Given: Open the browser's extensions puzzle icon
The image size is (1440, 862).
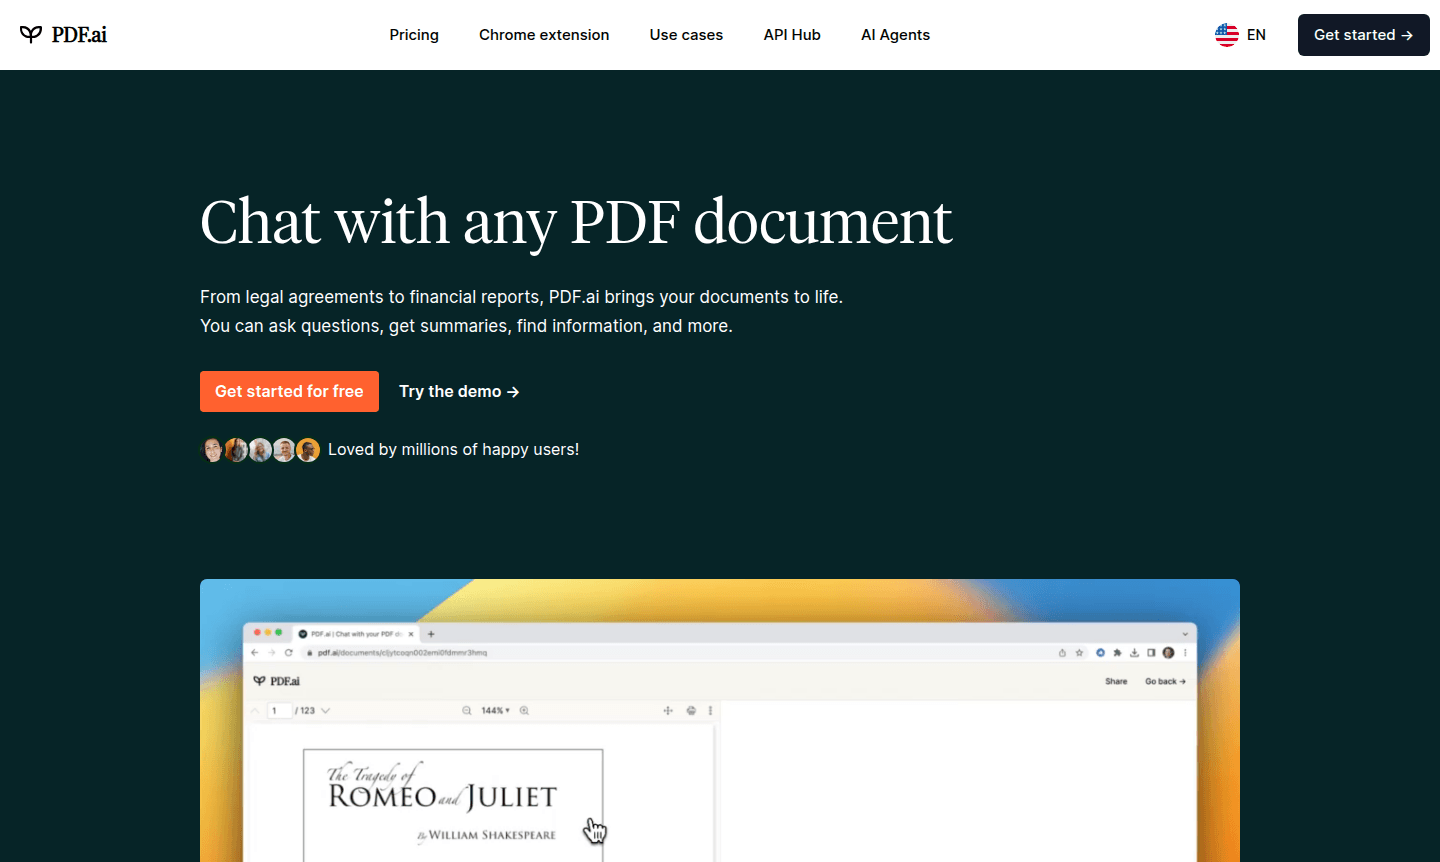Looking at the screenshot, I should (x=1117, y=651).
